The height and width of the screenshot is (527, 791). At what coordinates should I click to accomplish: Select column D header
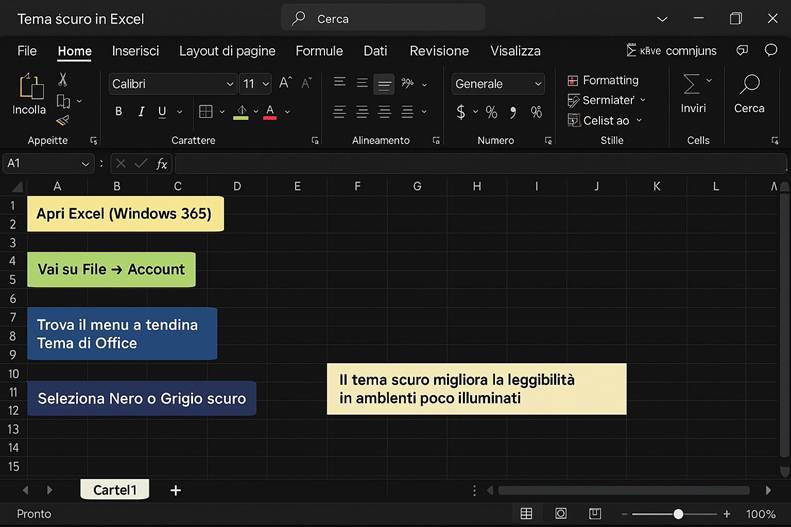(237, 186)
